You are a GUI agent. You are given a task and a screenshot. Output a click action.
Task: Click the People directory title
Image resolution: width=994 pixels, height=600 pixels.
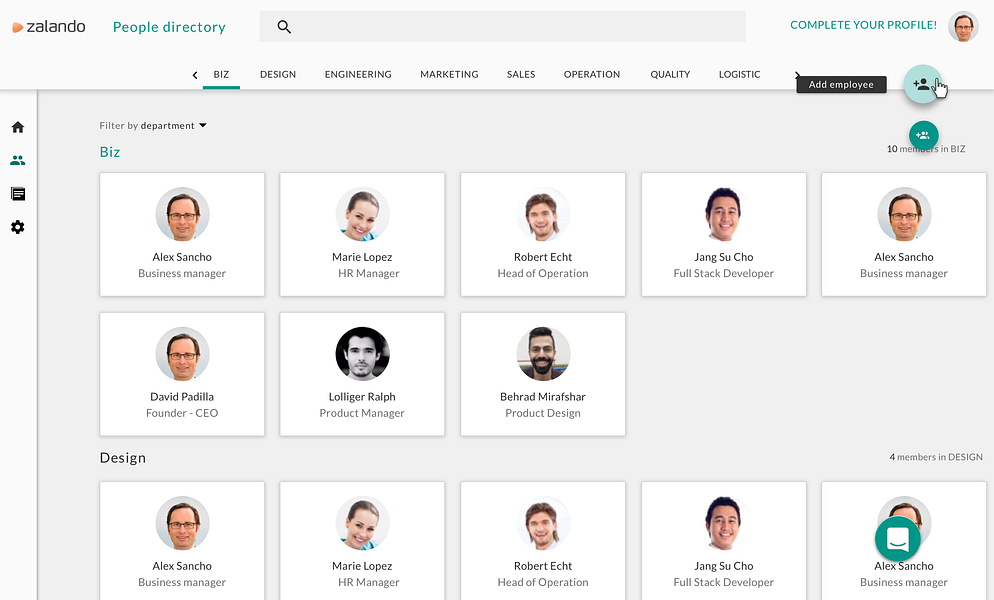[169, 27]
